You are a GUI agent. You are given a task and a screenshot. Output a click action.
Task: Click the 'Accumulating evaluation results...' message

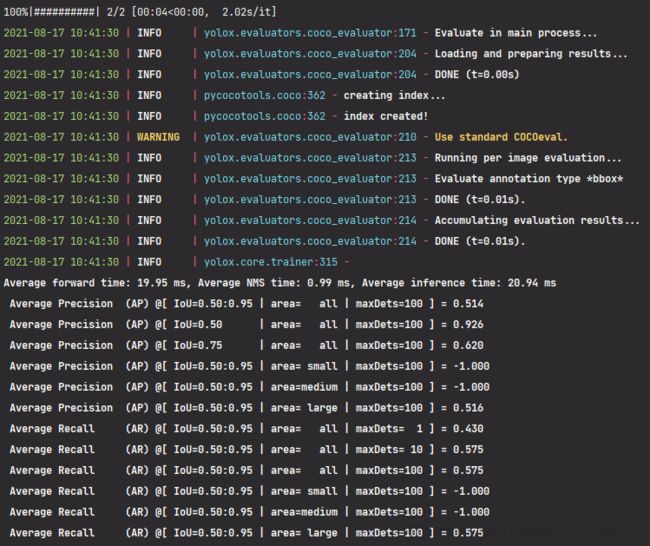537,220
